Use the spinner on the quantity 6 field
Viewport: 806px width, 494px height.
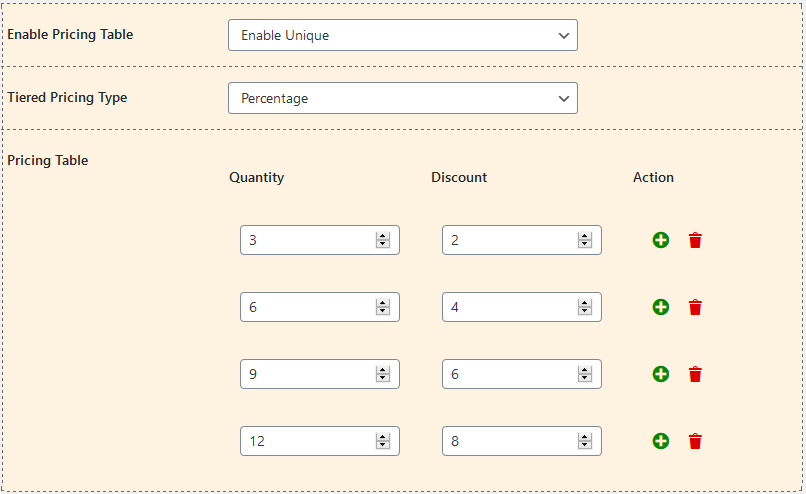point(383,307)
